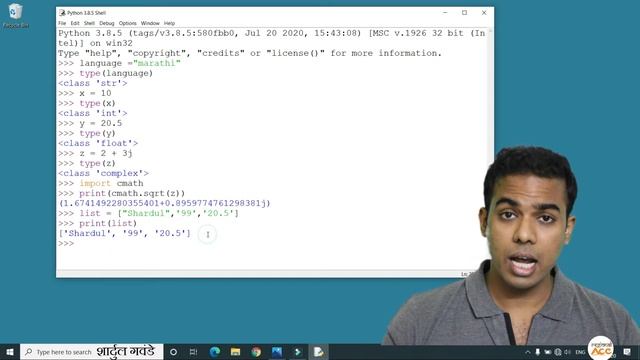This screenshot has height=360, width=640.
Task: Click the ENG language indicator
Action: [580, 352]
